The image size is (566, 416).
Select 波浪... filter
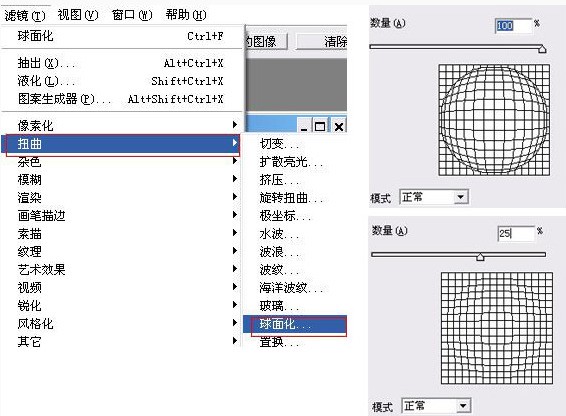pos(295,251)
